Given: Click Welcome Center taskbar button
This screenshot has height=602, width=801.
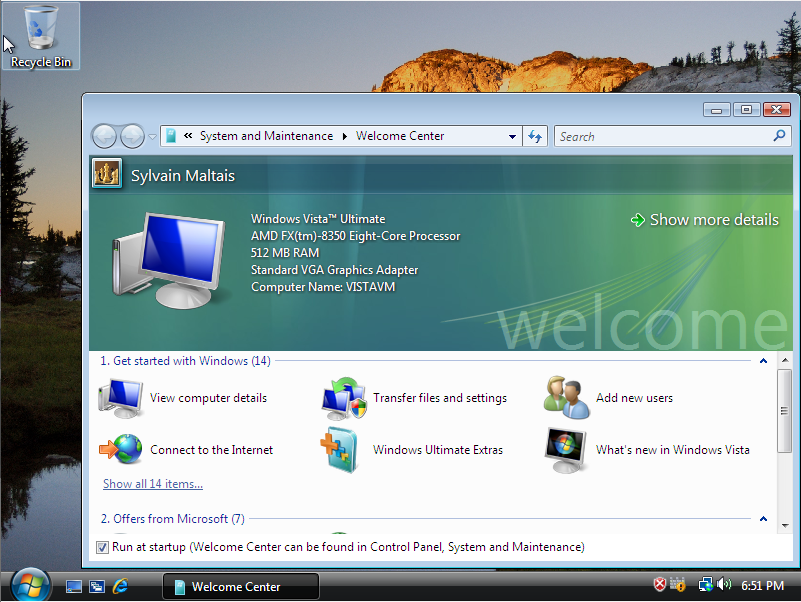Looking at the screenshot, I should pyautogui.click(x=241, y=586).
